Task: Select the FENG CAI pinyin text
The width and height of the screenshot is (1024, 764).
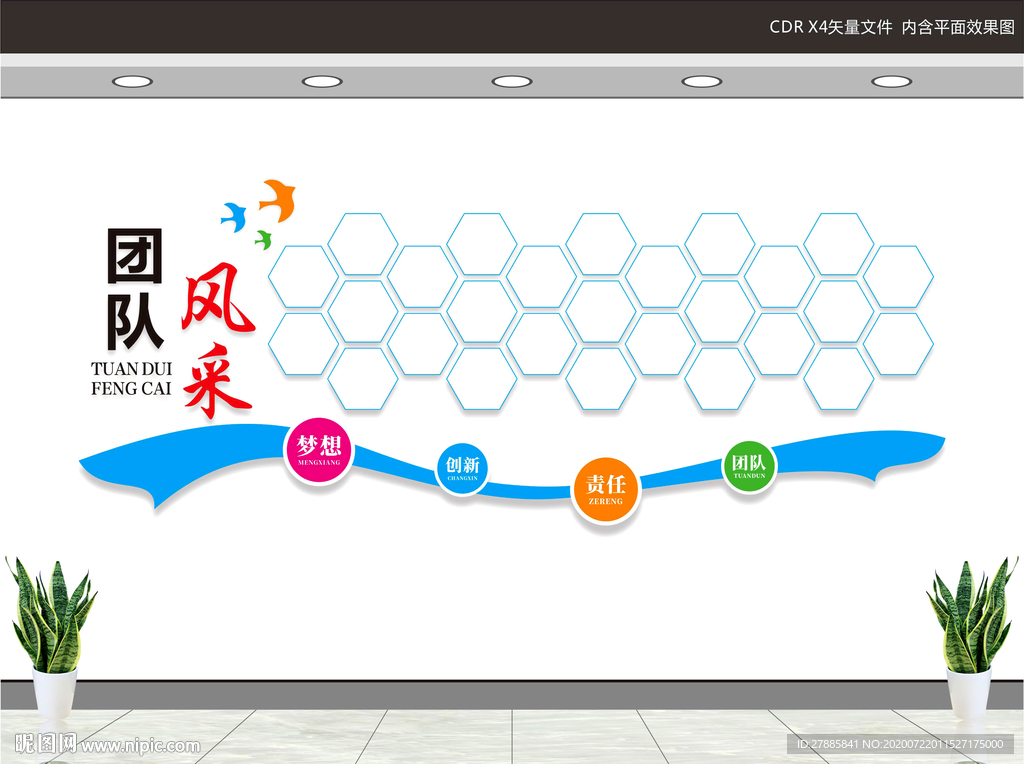Action: click(x=131, y=389)
